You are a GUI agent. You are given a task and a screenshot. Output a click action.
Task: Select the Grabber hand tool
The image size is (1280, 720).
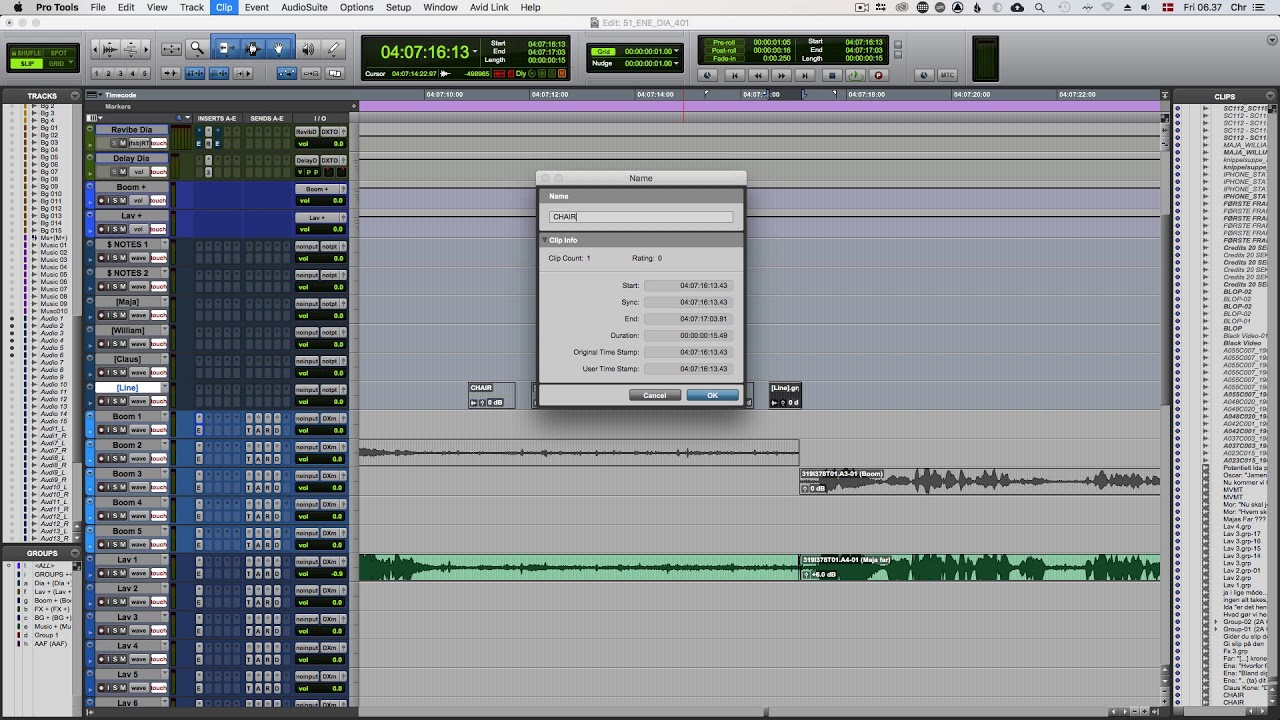click(x=279, y=48)
